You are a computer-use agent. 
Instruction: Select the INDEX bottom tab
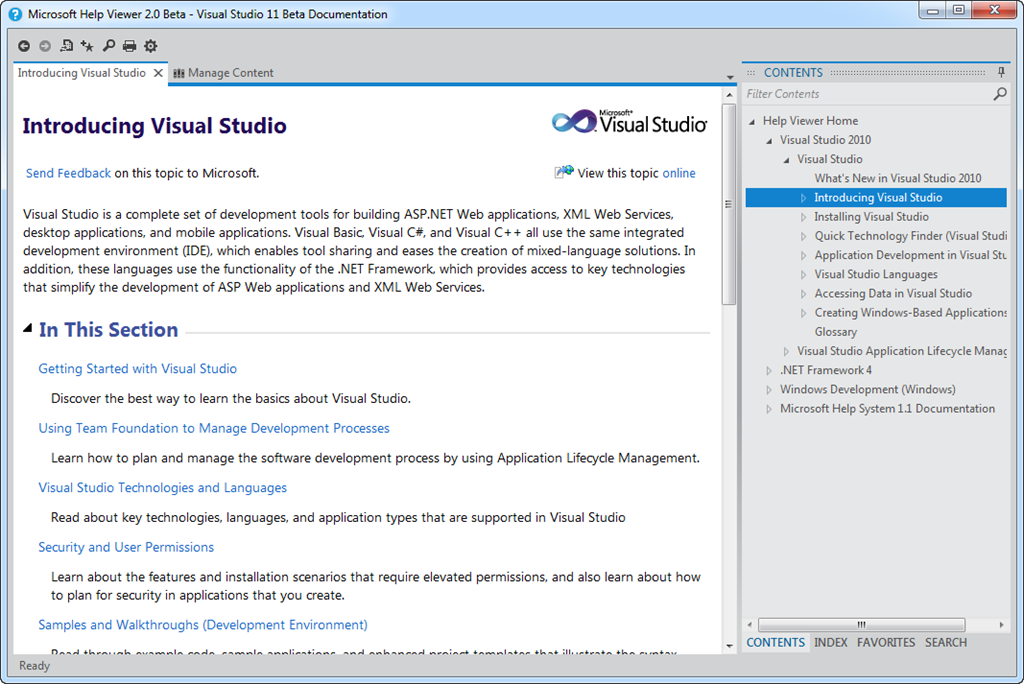[x=831, y=642]
